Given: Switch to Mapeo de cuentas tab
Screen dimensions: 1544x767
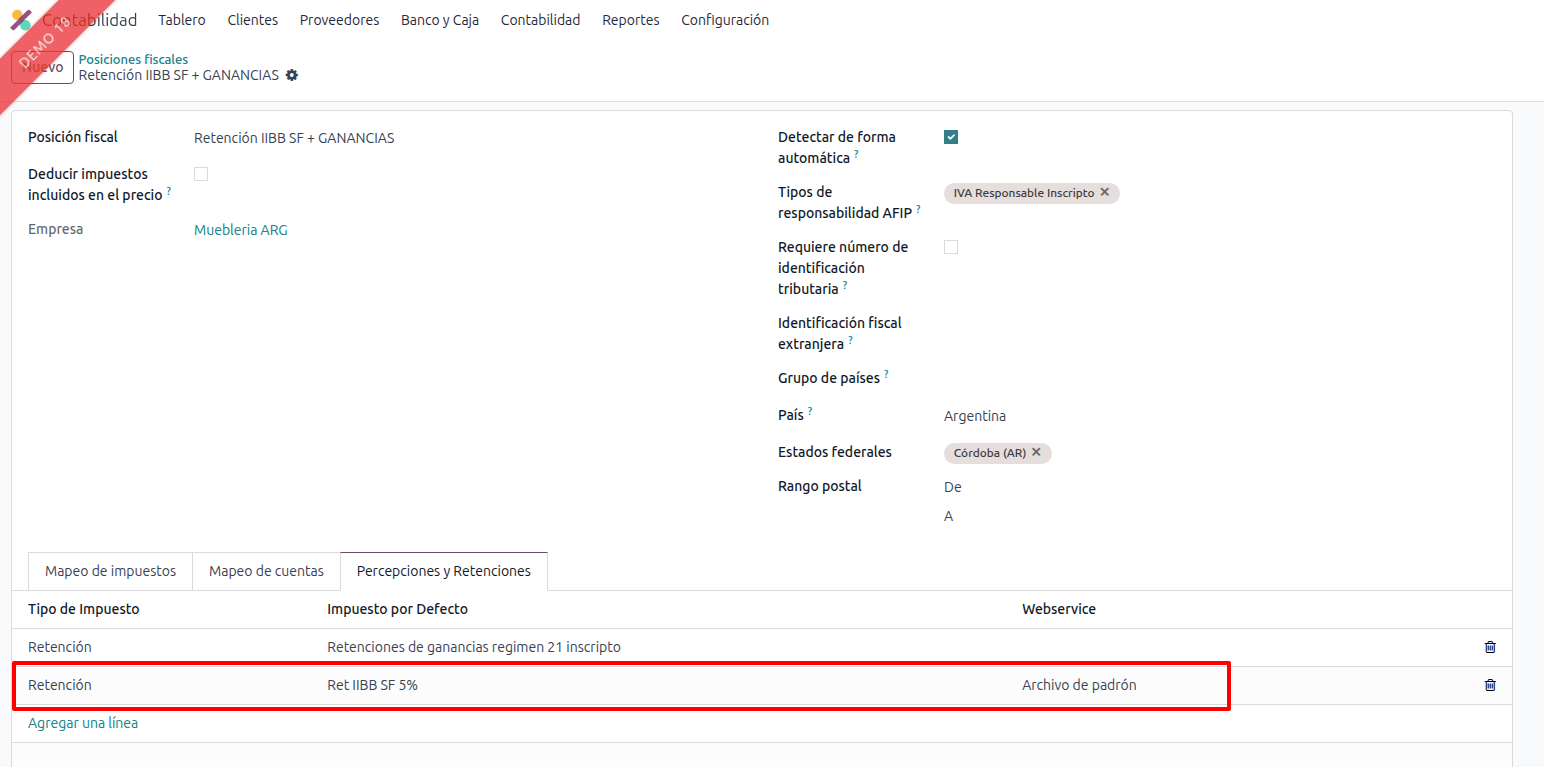Looking at the screenshot, I should [266, 571].
